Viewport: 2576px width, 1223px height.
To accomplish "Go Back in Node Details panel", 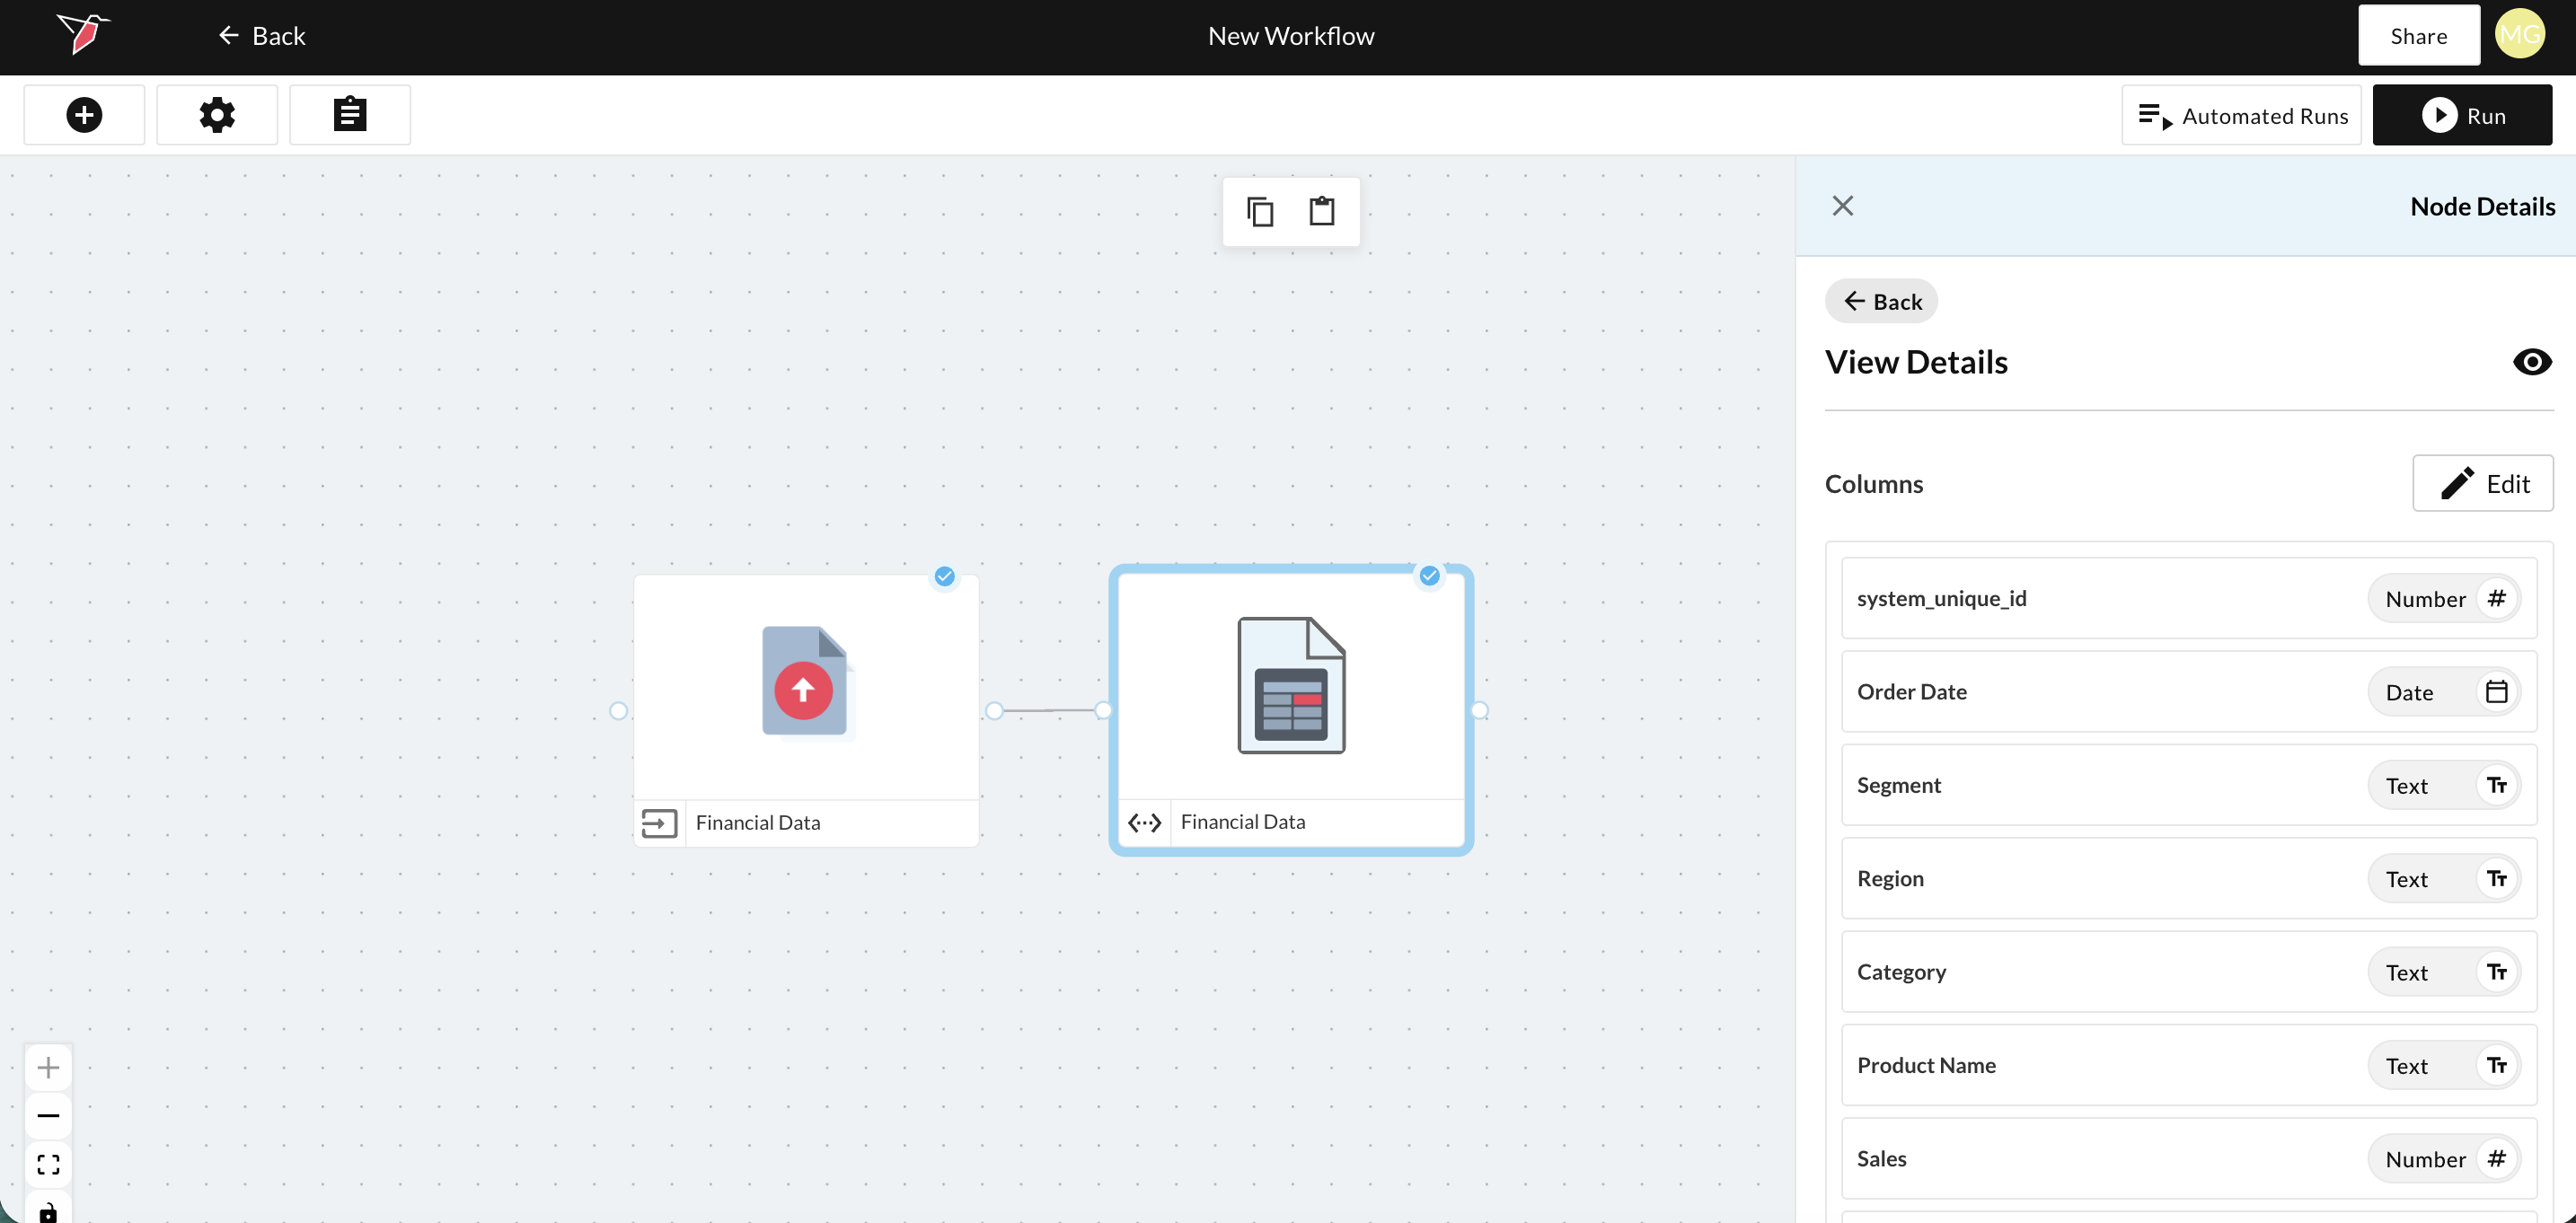I will (1881, 302).
